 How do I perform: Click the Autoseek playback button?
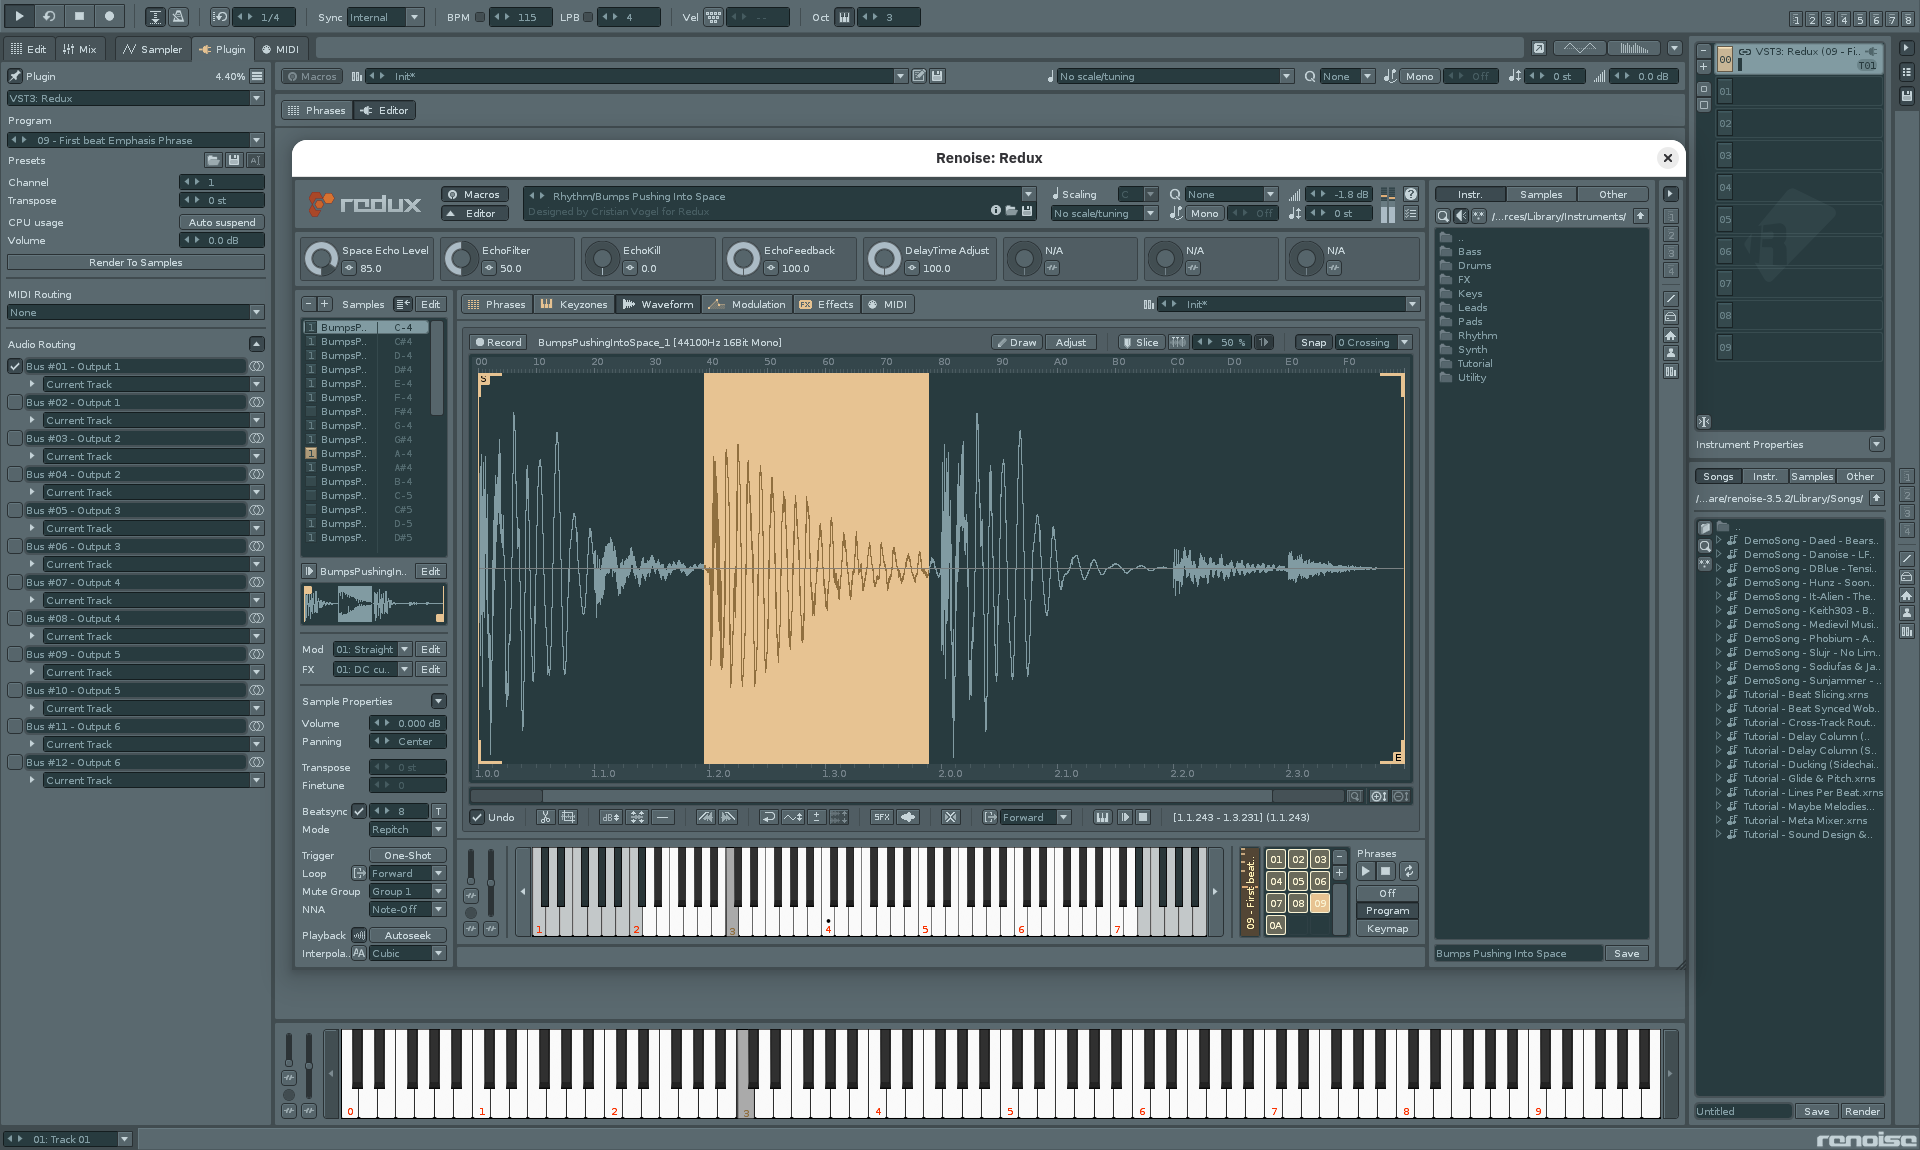click(407, 935)
